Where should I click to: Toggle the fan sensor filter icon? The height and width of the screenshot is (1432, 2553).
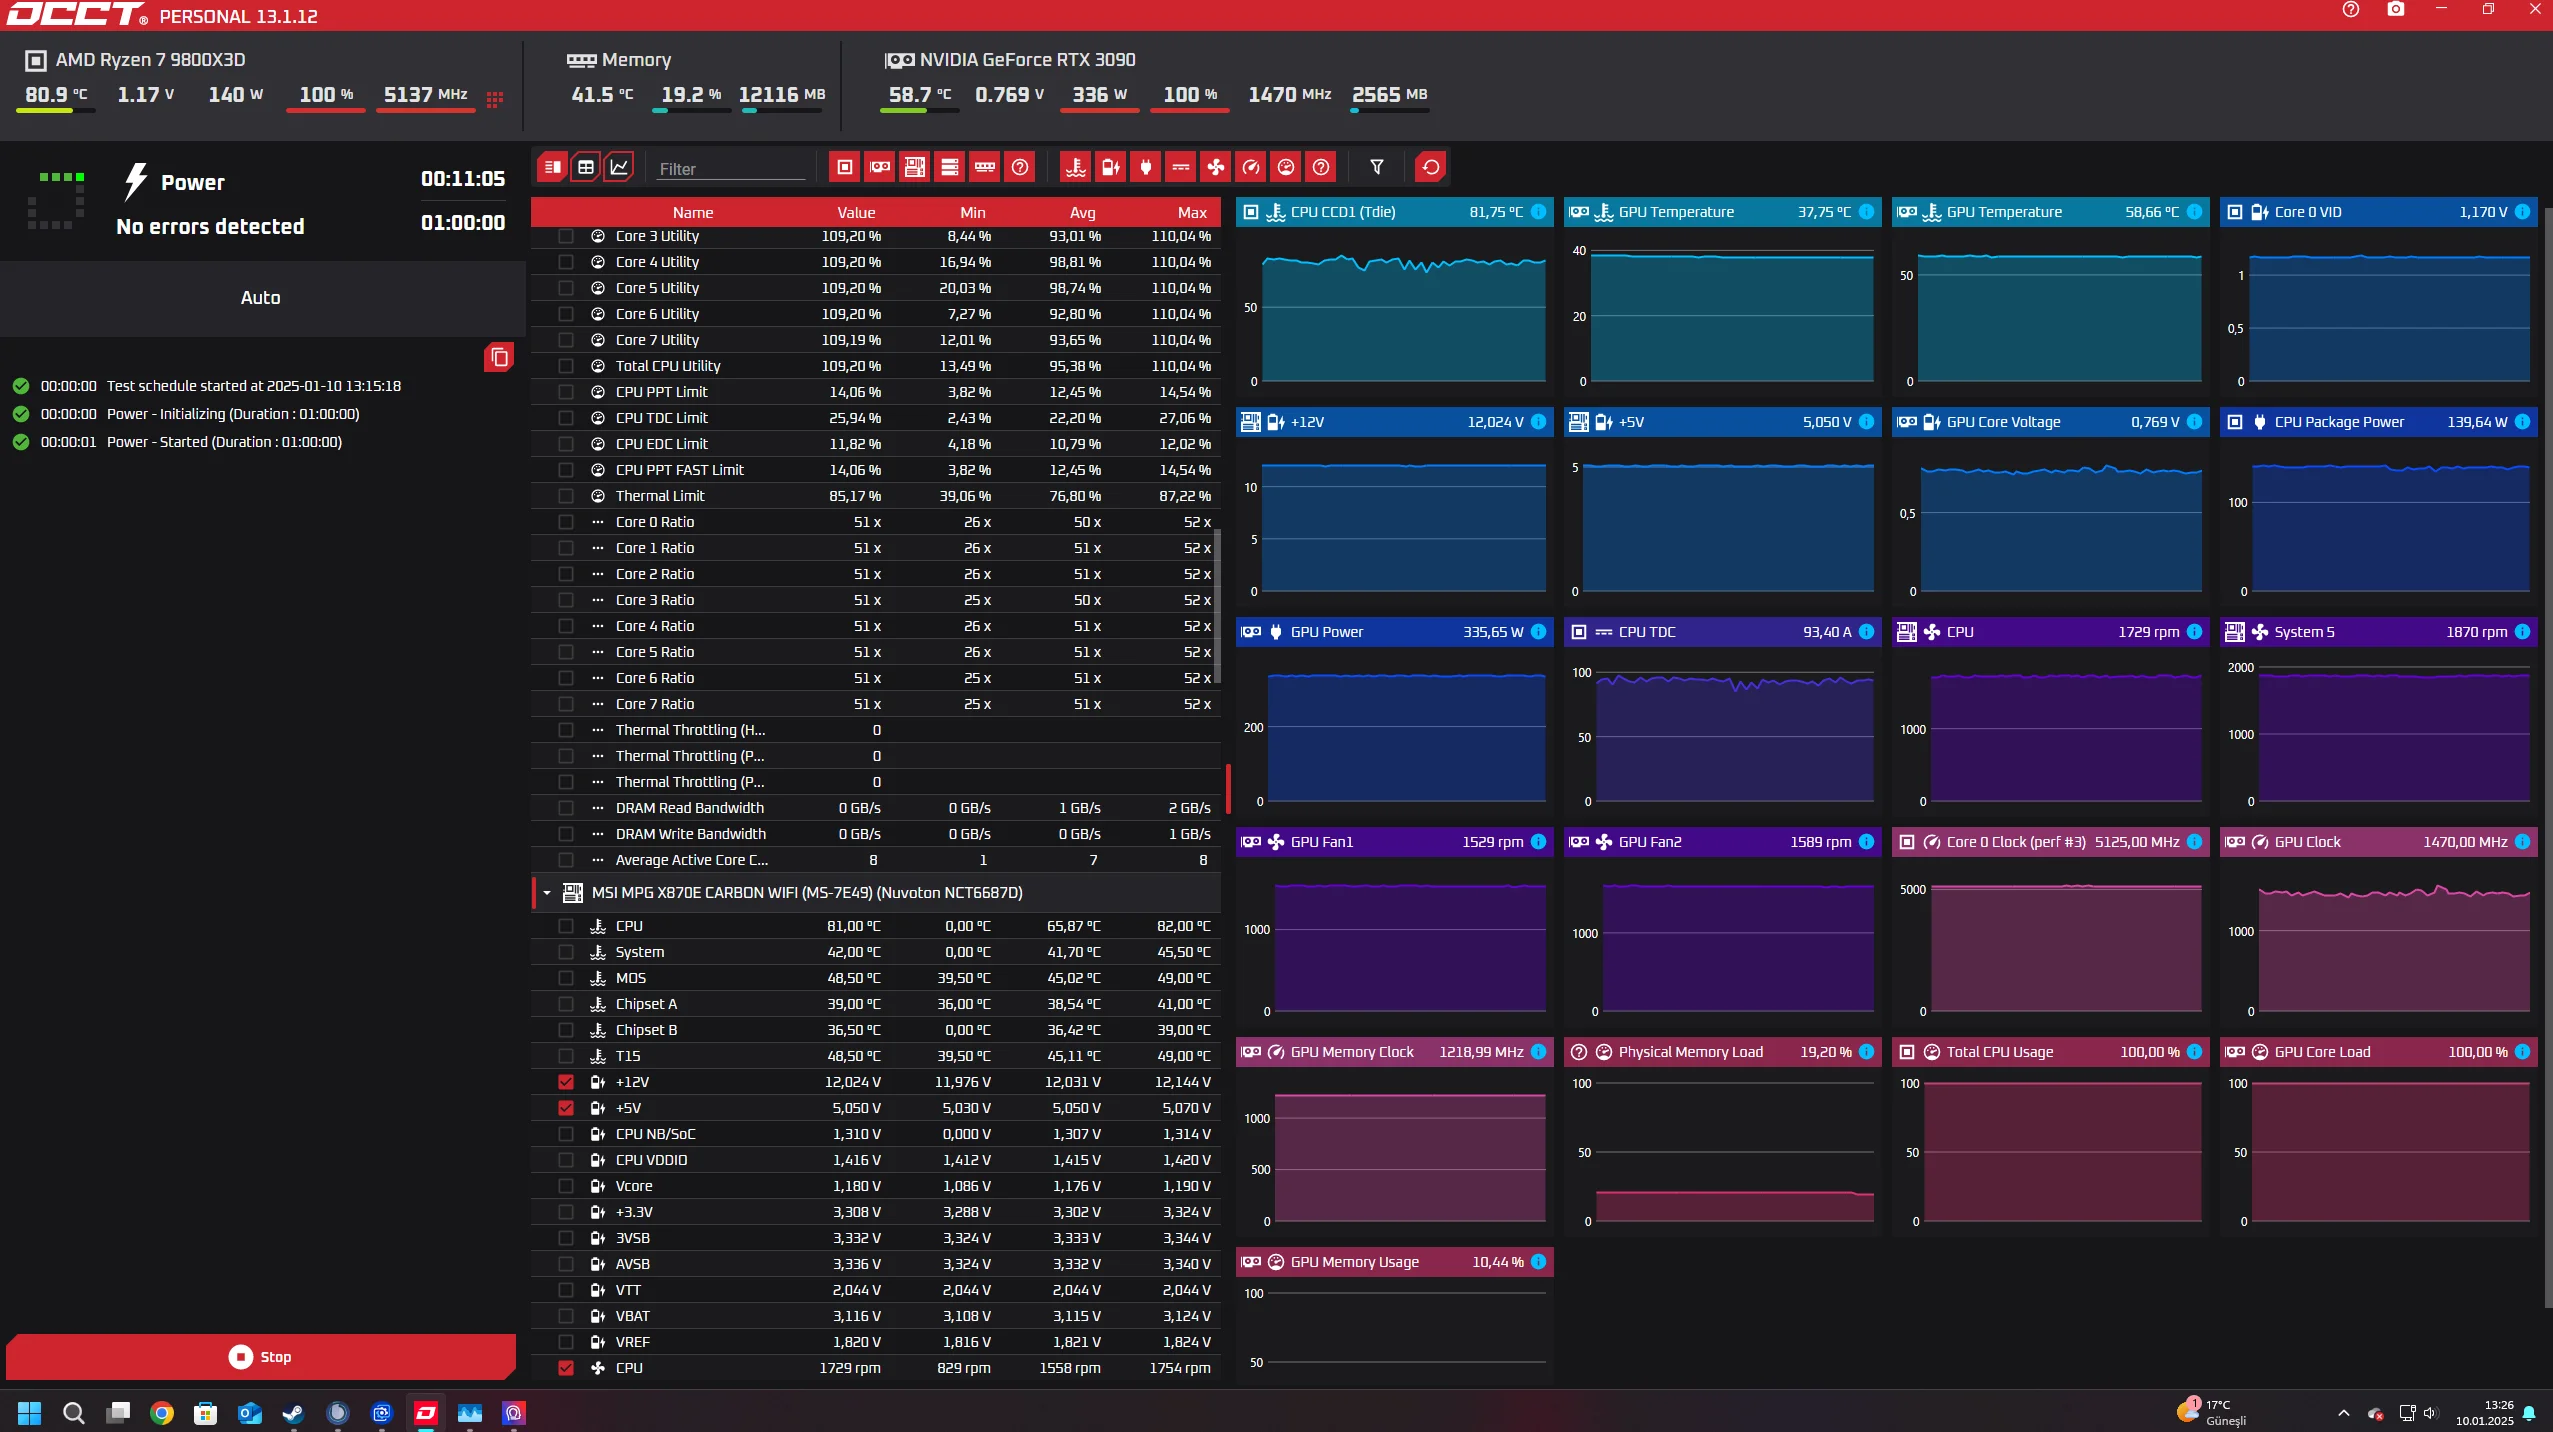pyautogui.click(x=1216, y=168)
